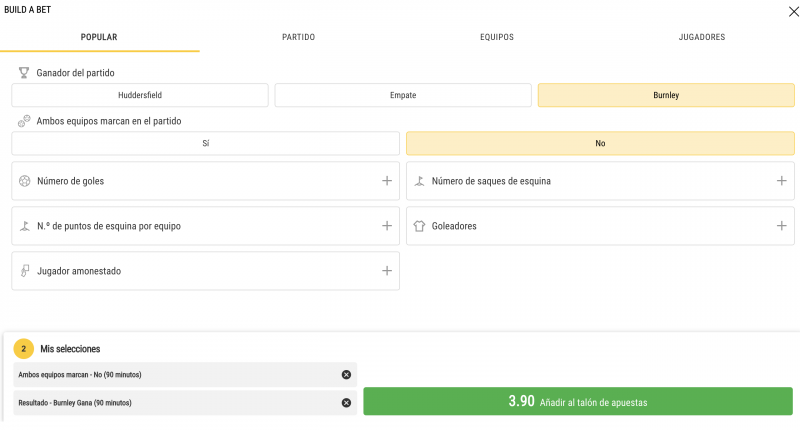Expand Número de saques de esquina market
This screenshot has height=430, width=800.
point(781,181)
